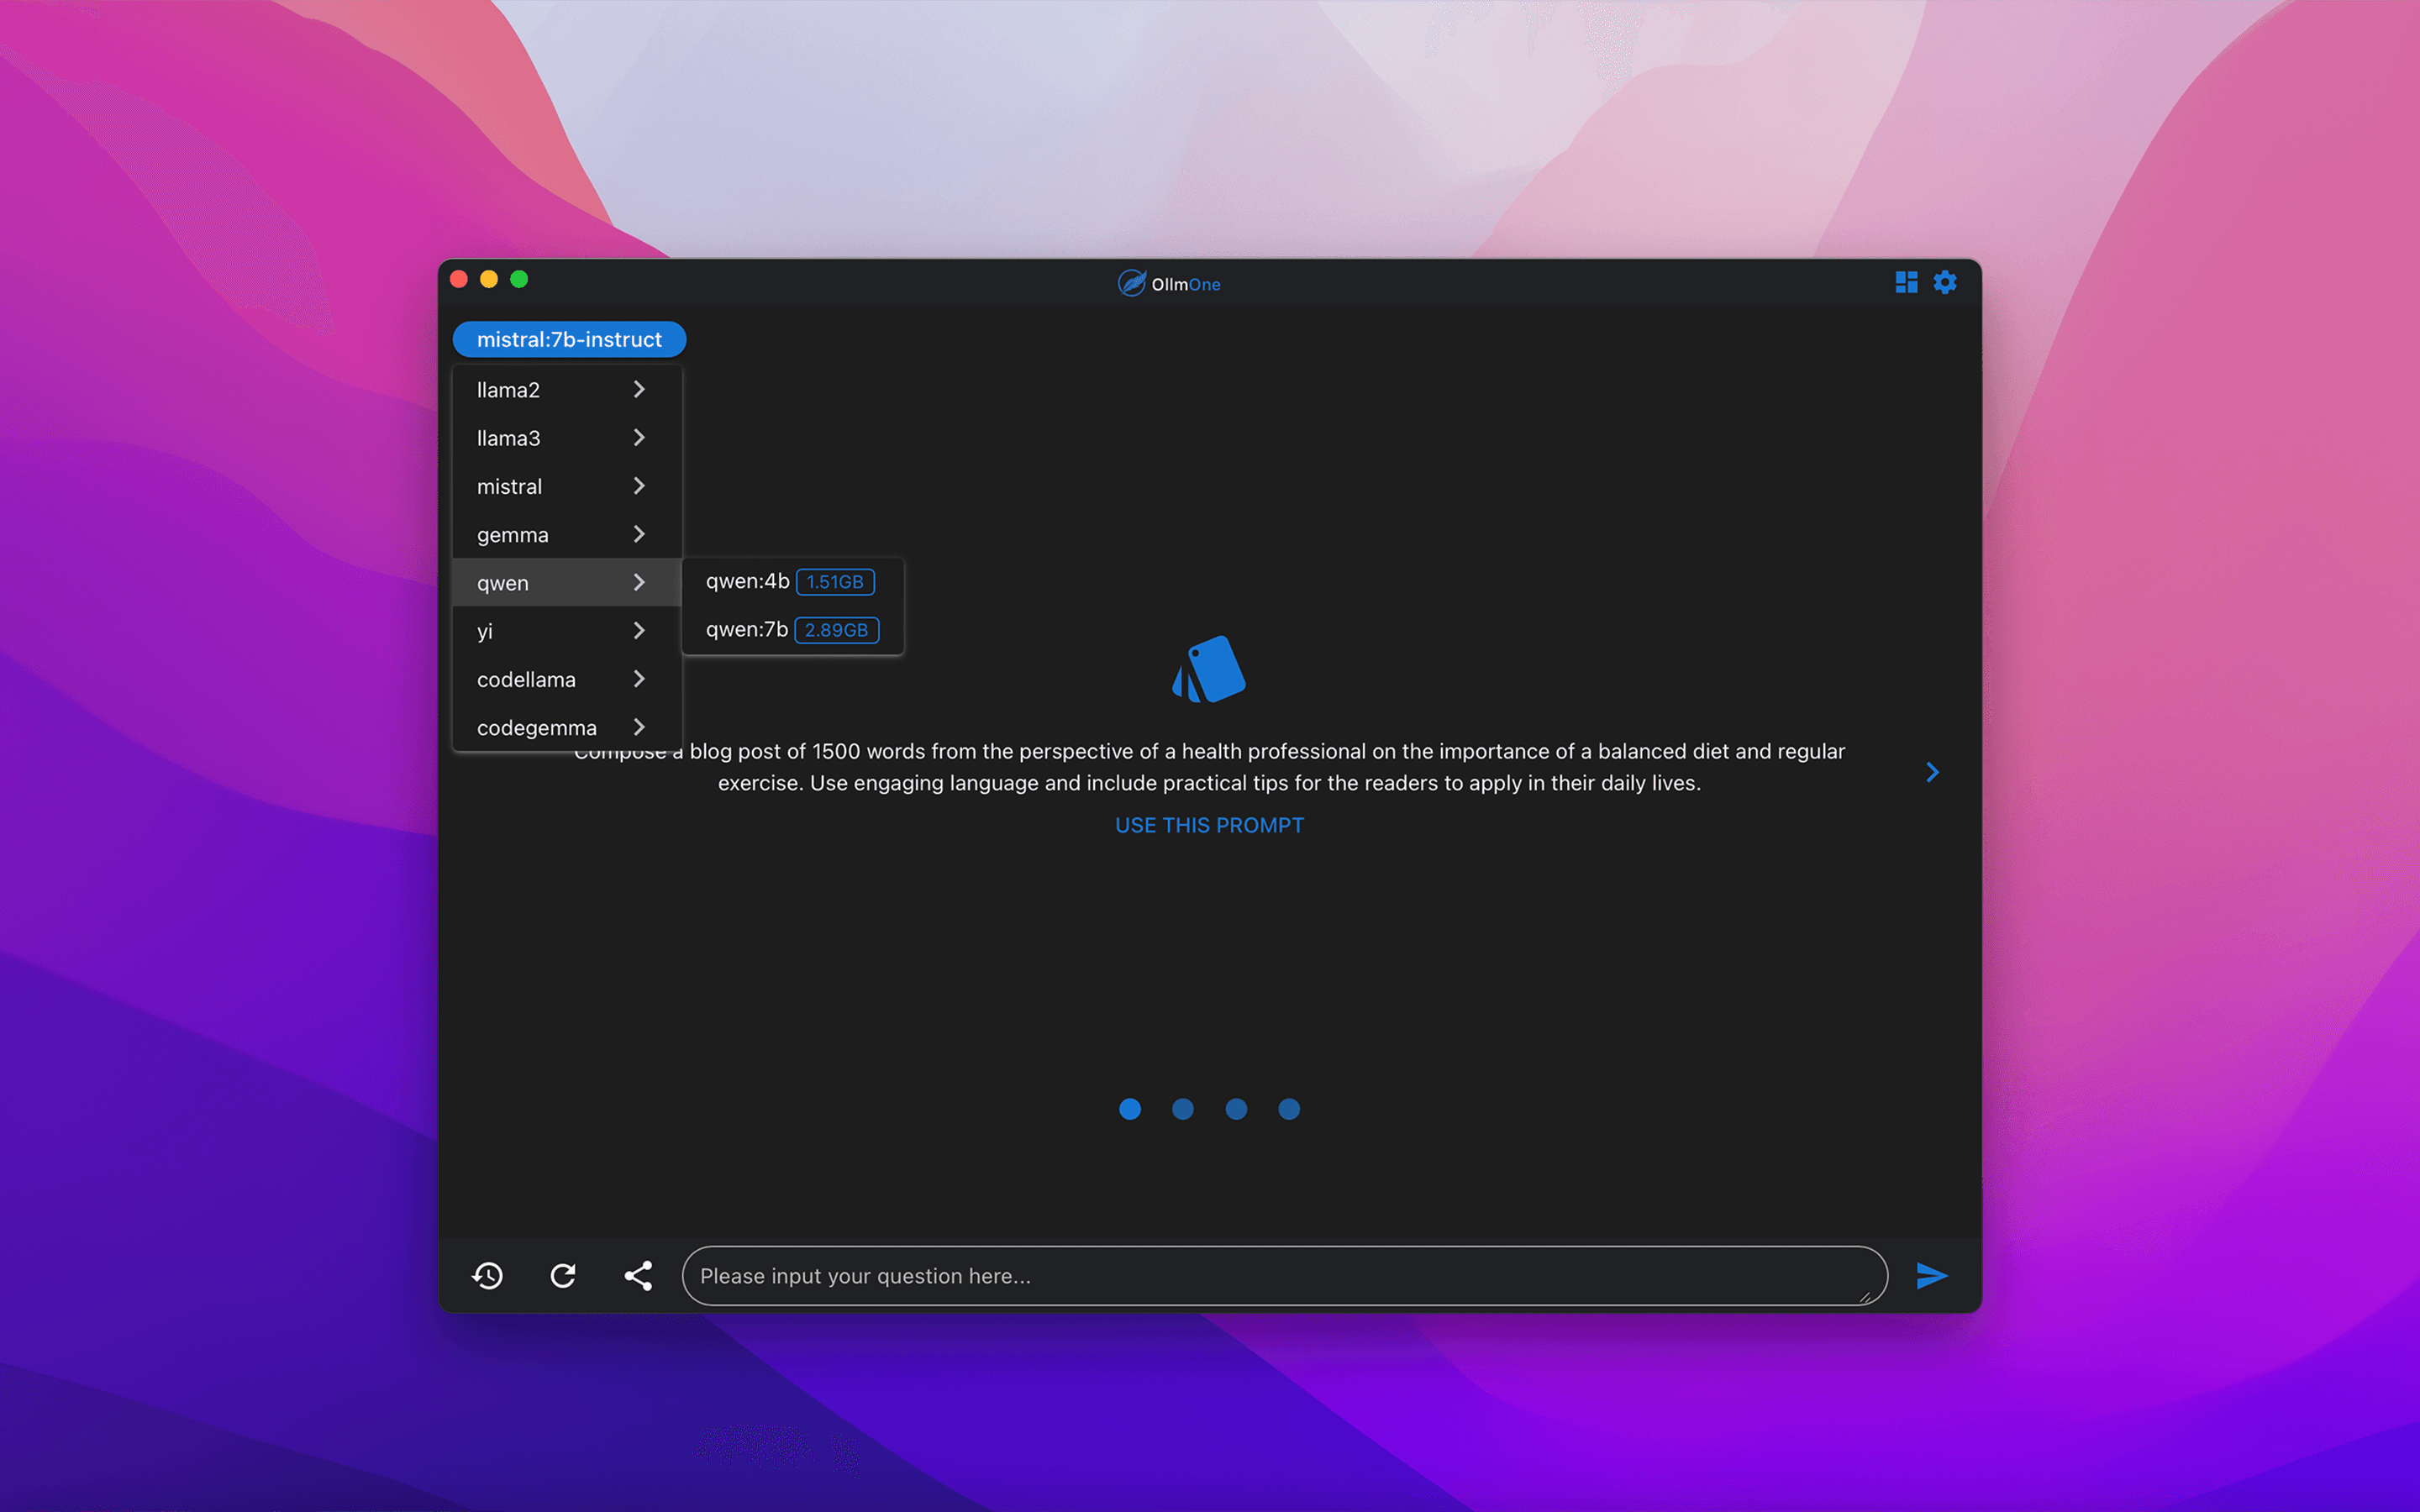
Task: Click the blue prompt cards icon
Action: [1209, 669]
